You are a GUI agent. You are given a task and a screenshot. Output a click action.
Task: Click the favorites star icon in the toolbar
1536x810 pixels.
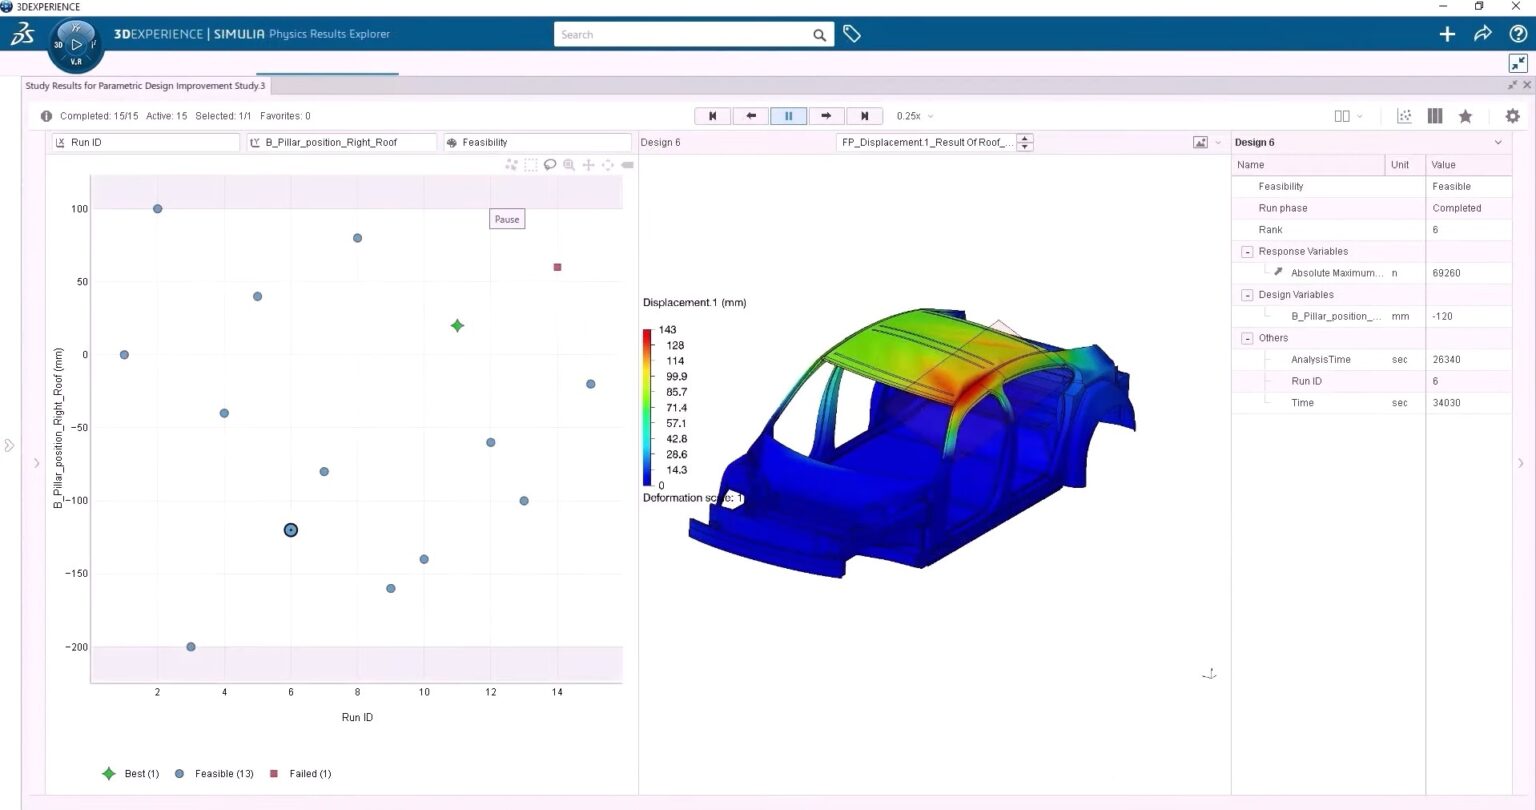coord(1465,116)
